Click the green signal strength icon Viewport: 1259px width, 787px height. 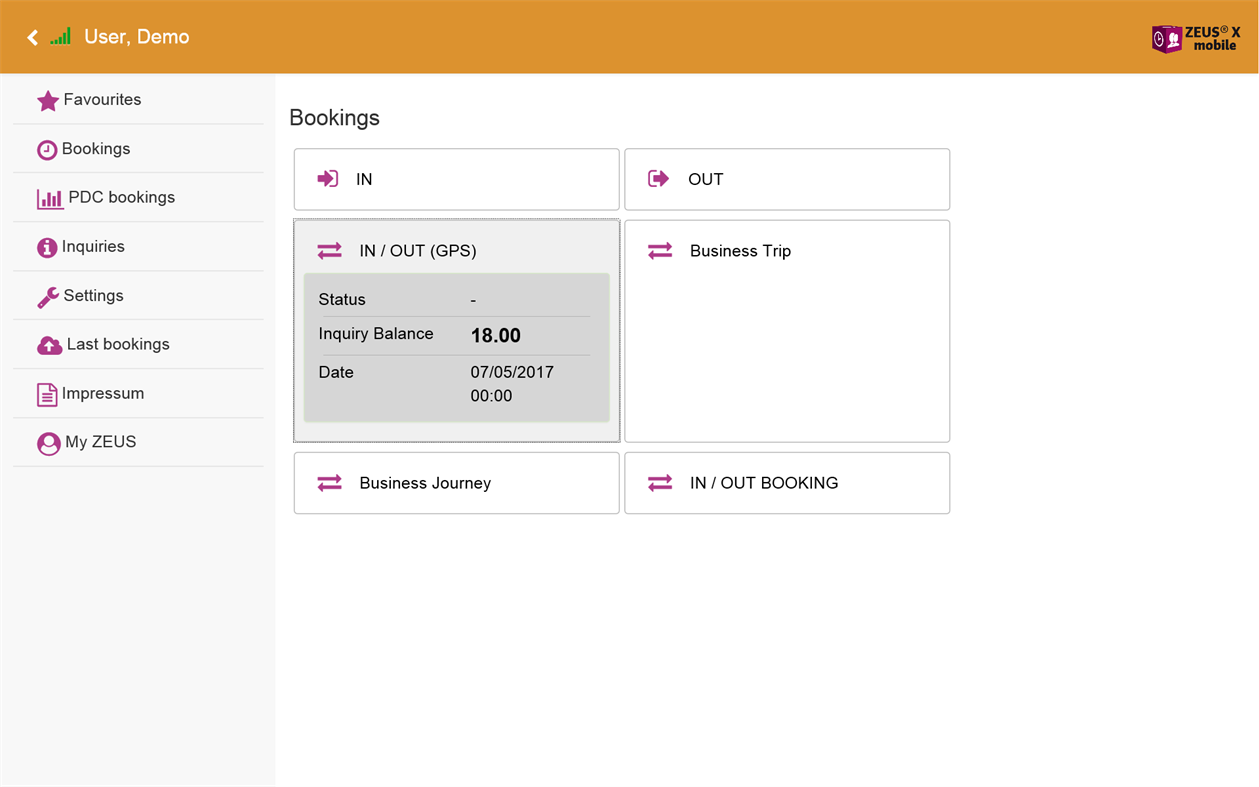61,37
